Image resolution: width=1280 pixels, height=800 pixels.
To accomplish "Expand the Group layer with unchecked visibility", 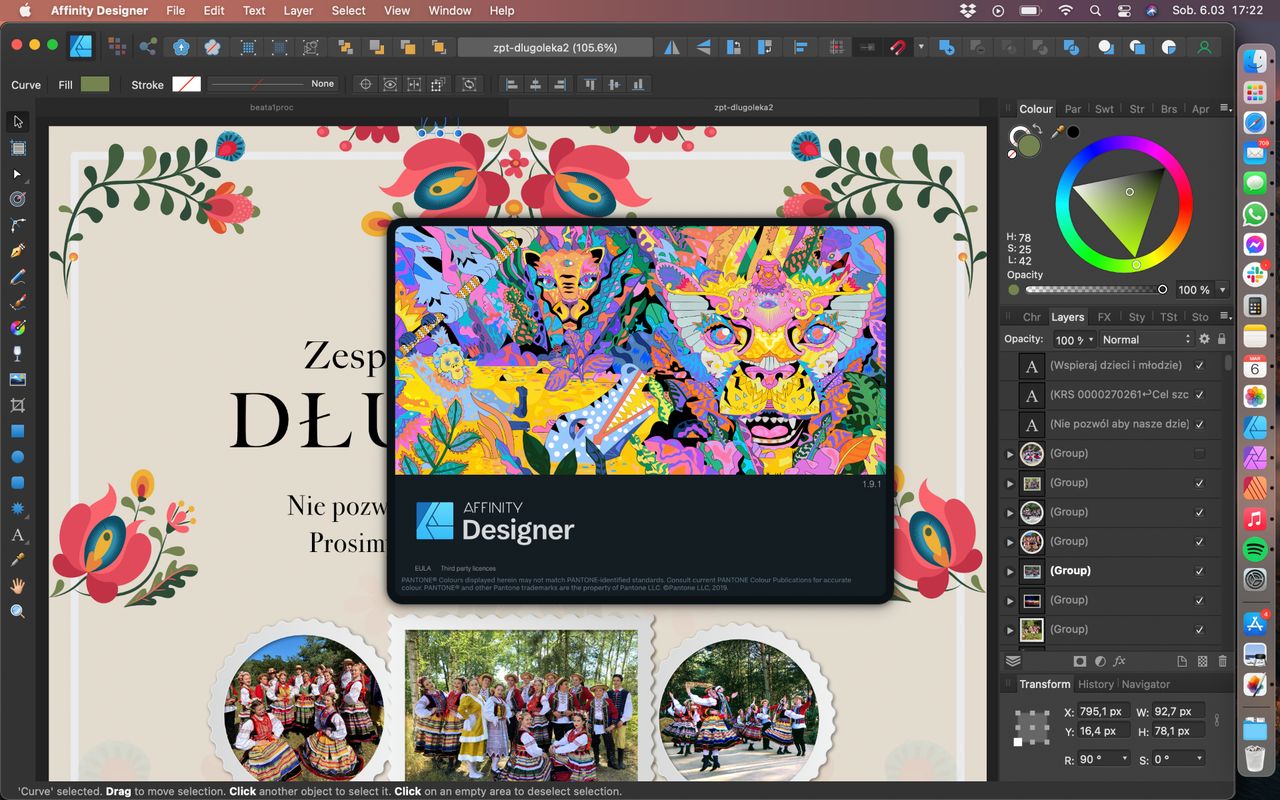I will pos(1009,454).
